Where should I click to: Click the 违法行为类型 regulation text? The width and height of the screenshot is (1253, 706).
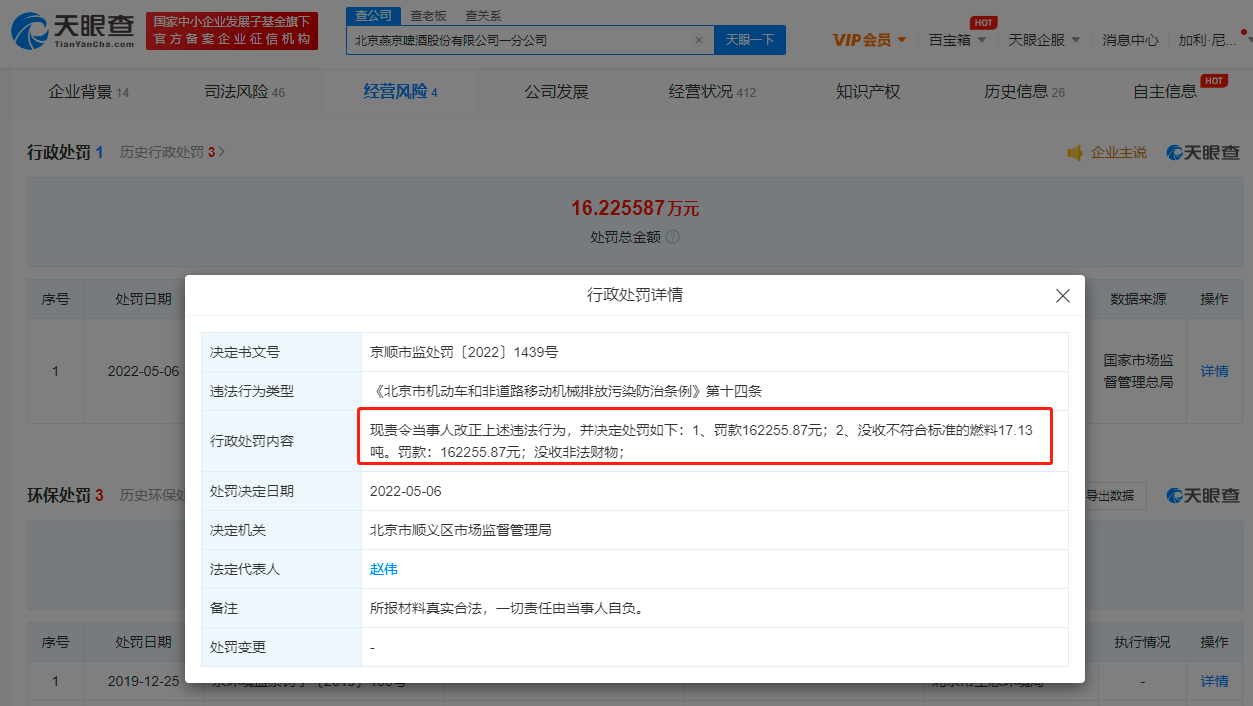(566, 391)
